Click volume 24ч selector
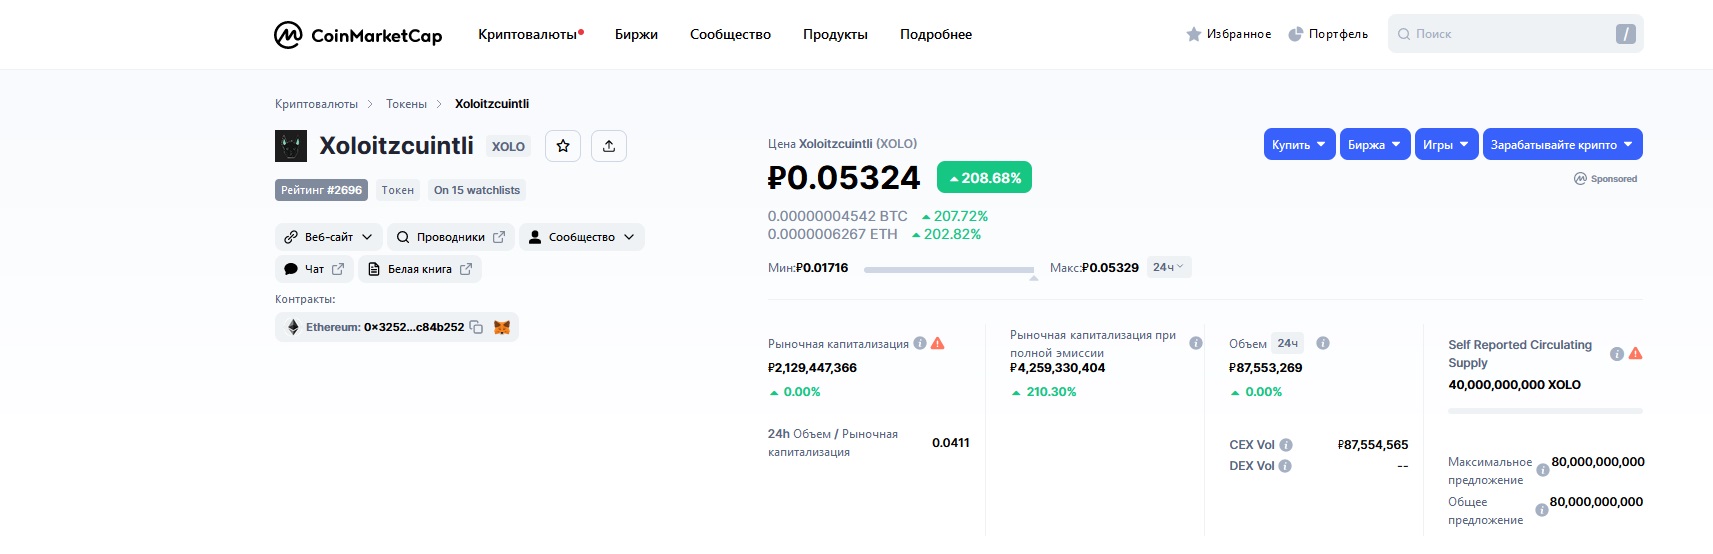The image size is (1713, 554). 1287,343
